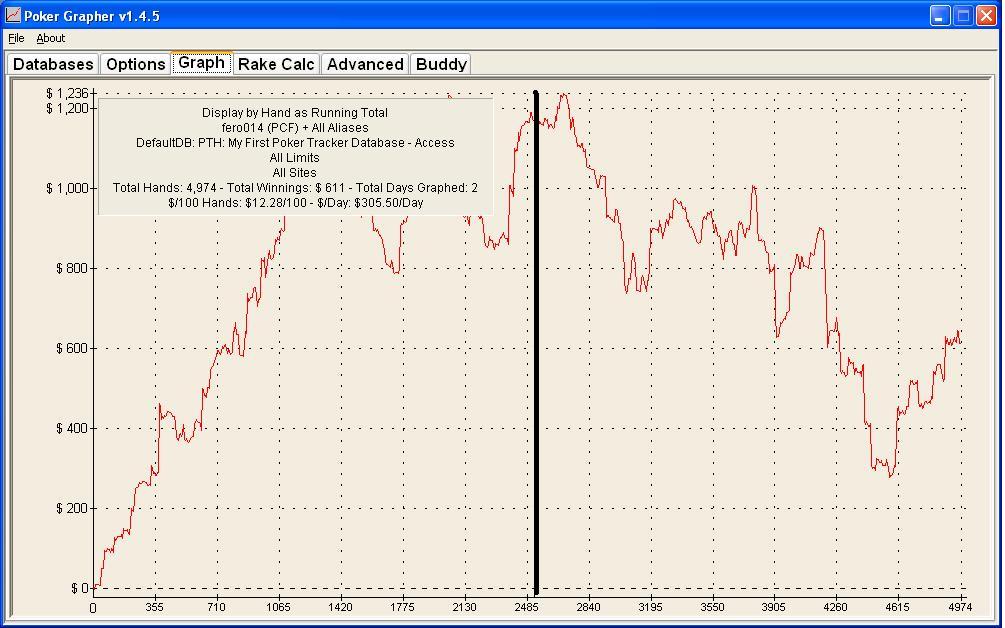
Task: Close the Poker Grapher window
Action: click(986, 16)
